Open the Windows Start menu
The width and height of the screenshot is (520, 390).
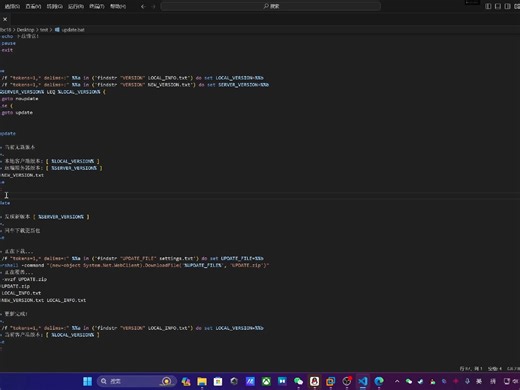tap(87, 381)
